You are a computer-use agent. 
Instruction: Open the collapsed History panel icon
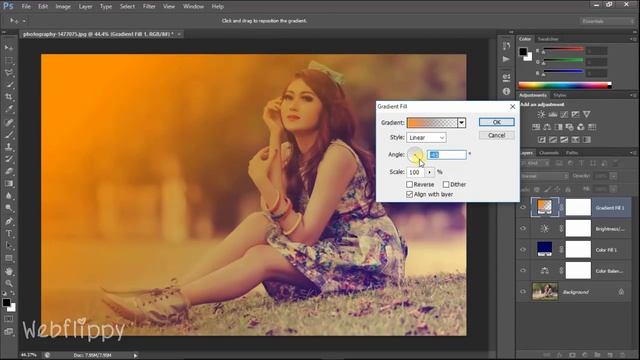point(507,46)
